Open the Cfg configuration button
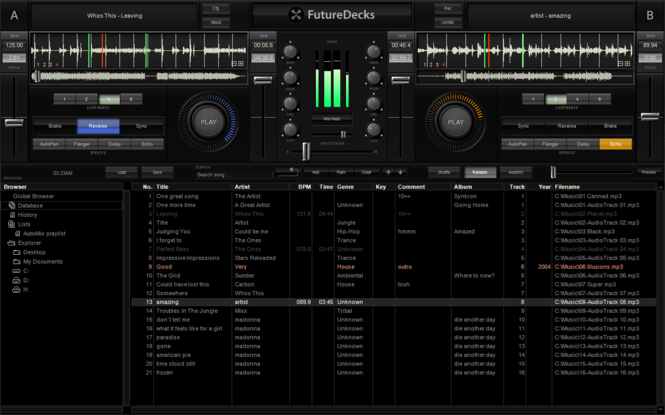The width and height of the screenshot is (665, 415). pos(215,8)
